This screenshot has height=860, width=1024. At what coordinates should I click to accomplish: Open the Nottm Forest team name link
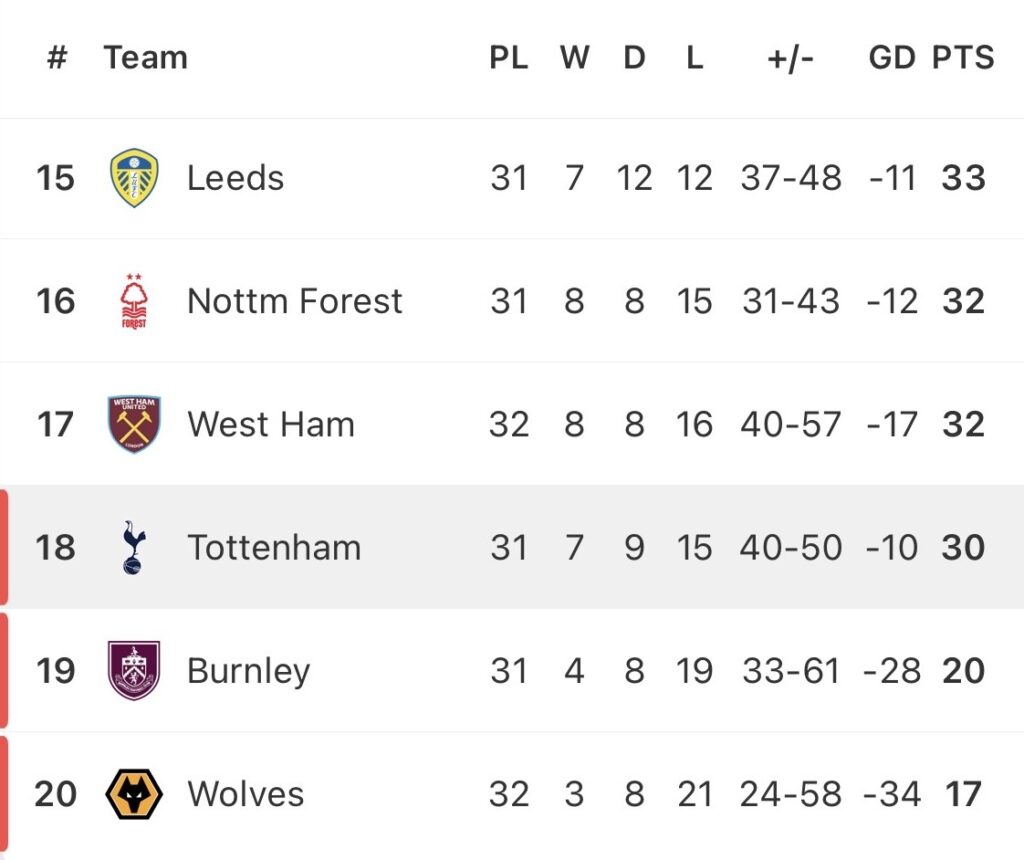[x=294, y=301]
